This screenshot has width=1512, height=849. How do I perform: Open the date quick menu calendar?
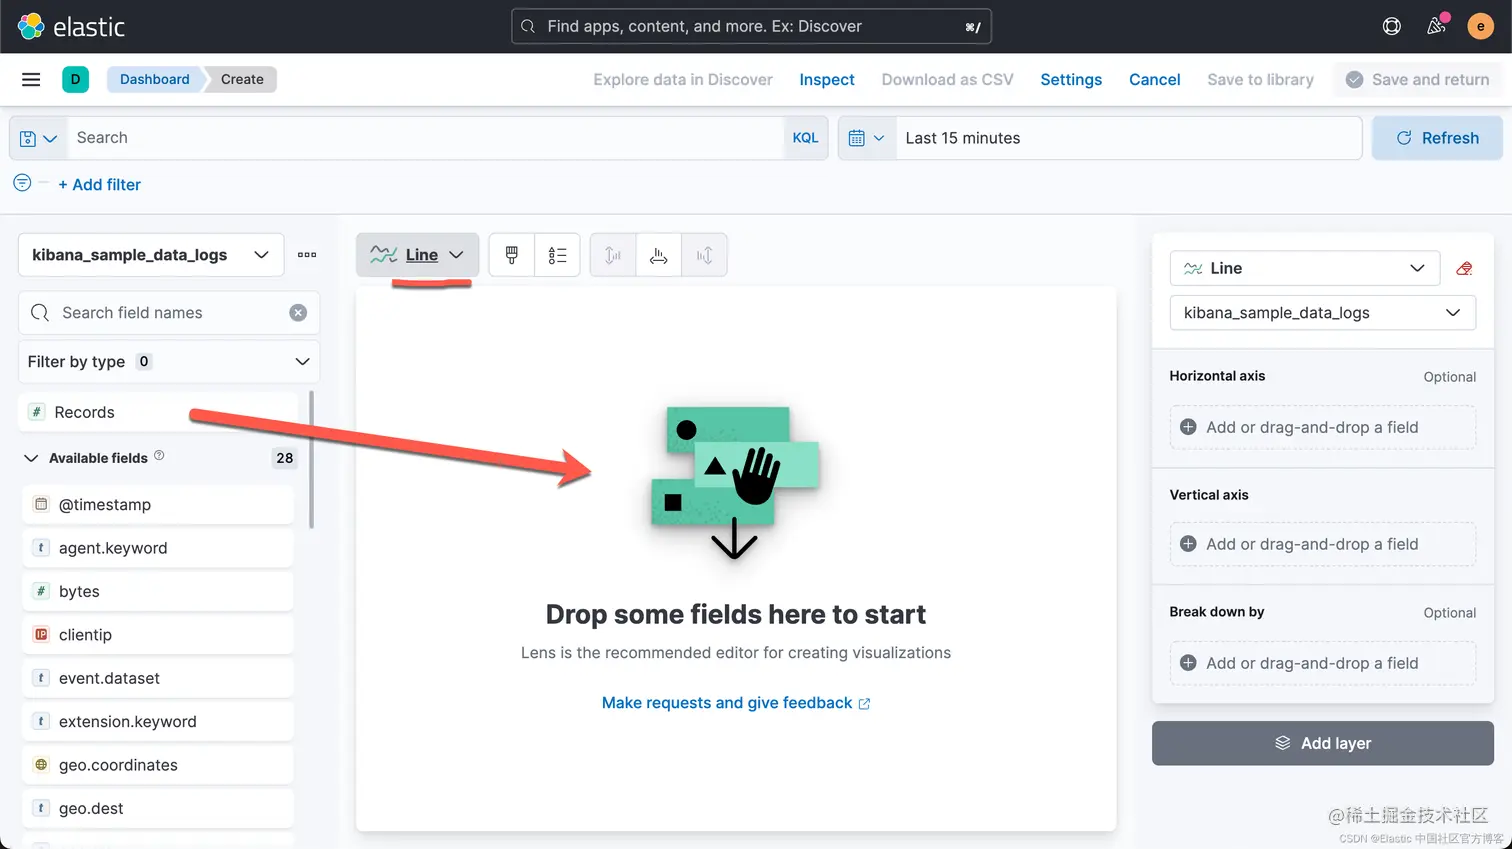tap(866, 138)
